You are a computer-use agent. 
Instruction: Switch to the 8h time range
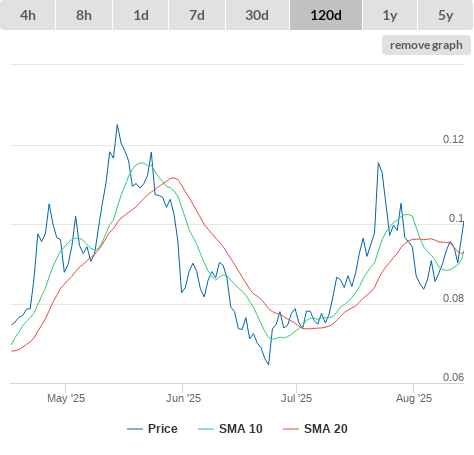pos(84,15)
